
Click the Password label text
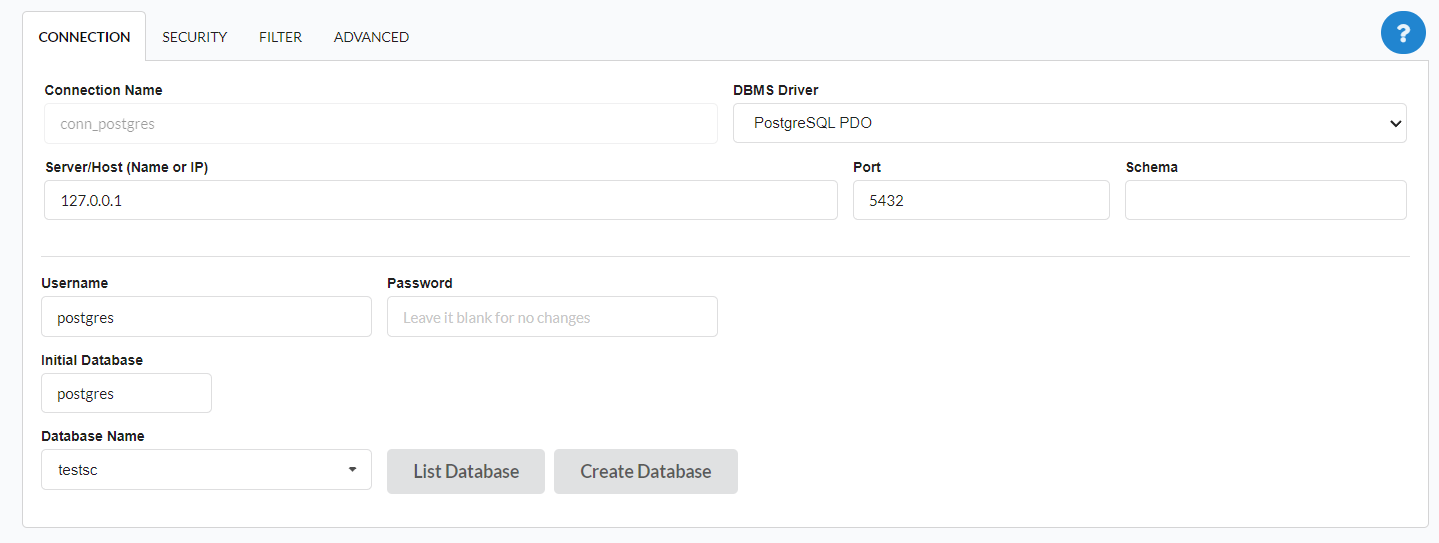420,283
